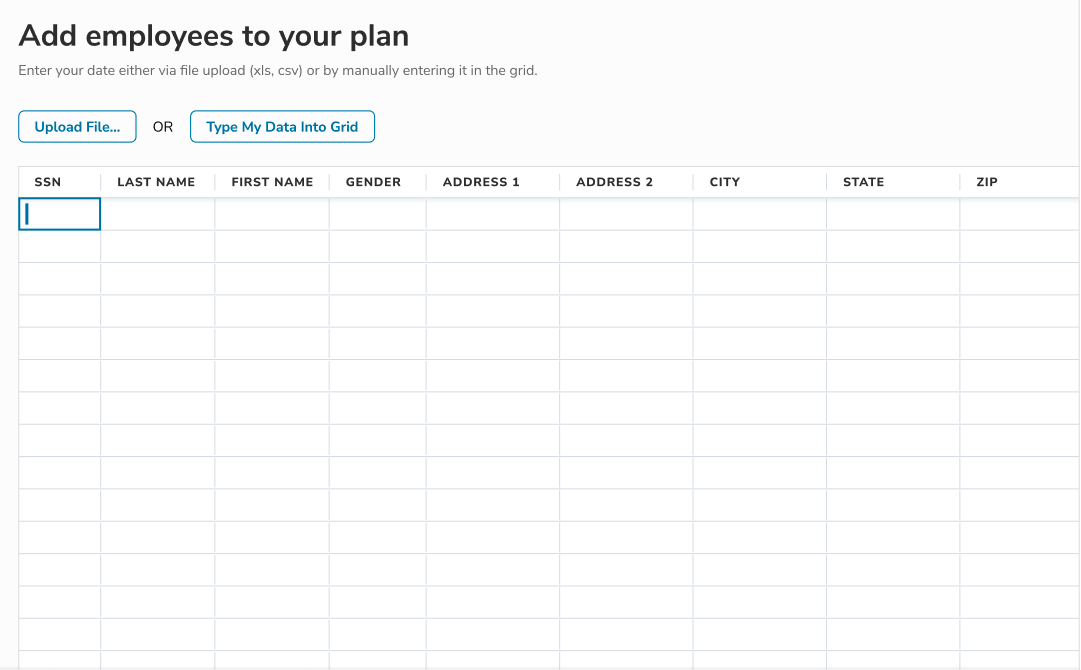Select the ZIP column header
Viewport: 1081px width, 670px height.
[987, 182]
